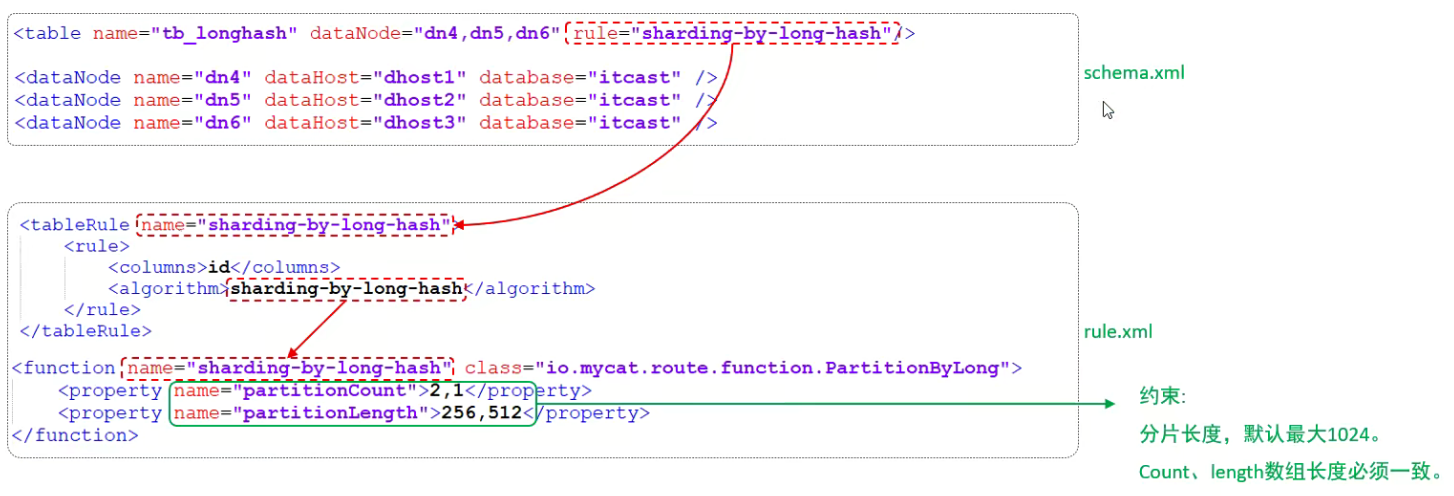Click the closing tableRule tag
Viewport: 1454px width, 496px height.
pyautogui.click(x=86, y=330)
